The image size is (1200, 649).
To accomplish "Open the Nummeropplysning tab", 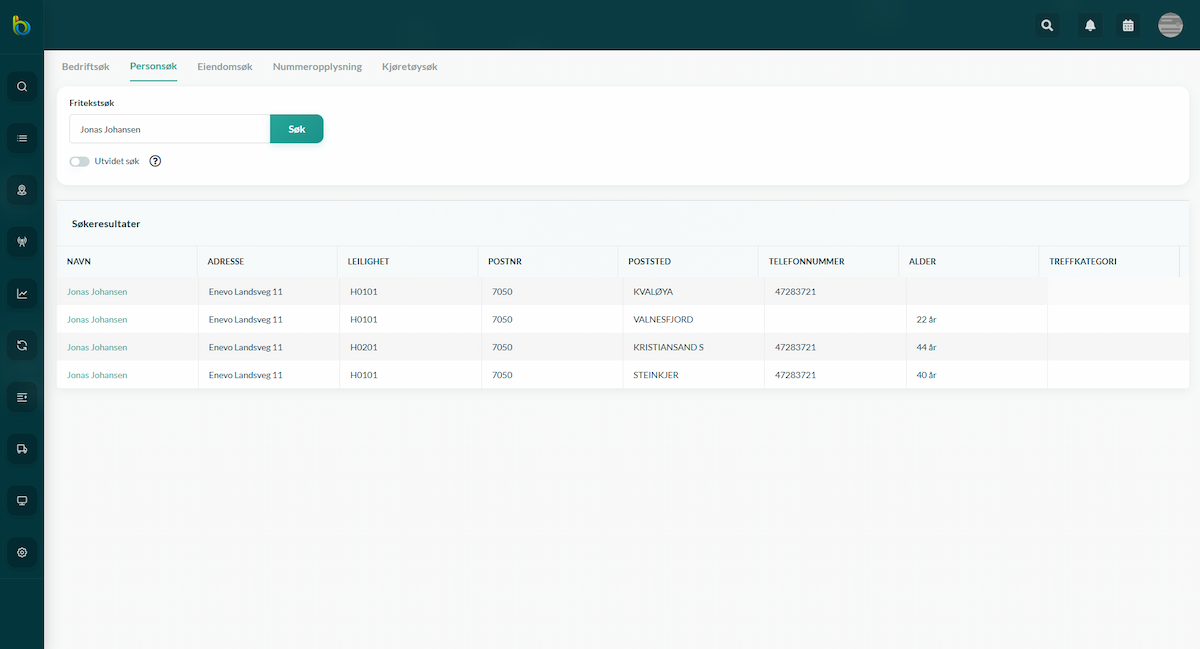I will pos(317,67).
